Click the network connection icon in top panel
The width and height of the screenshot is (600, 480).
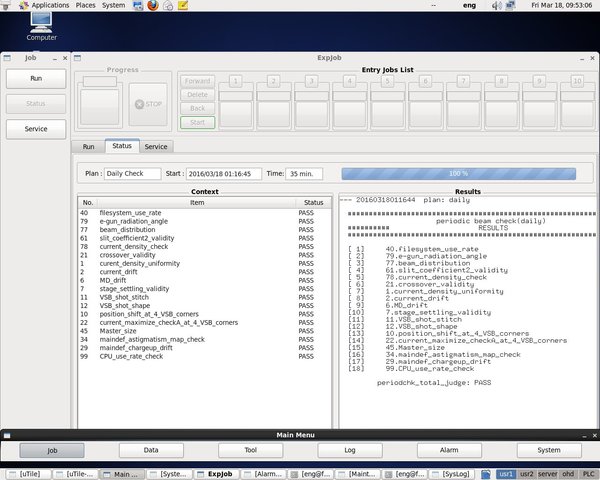point(510,5)
